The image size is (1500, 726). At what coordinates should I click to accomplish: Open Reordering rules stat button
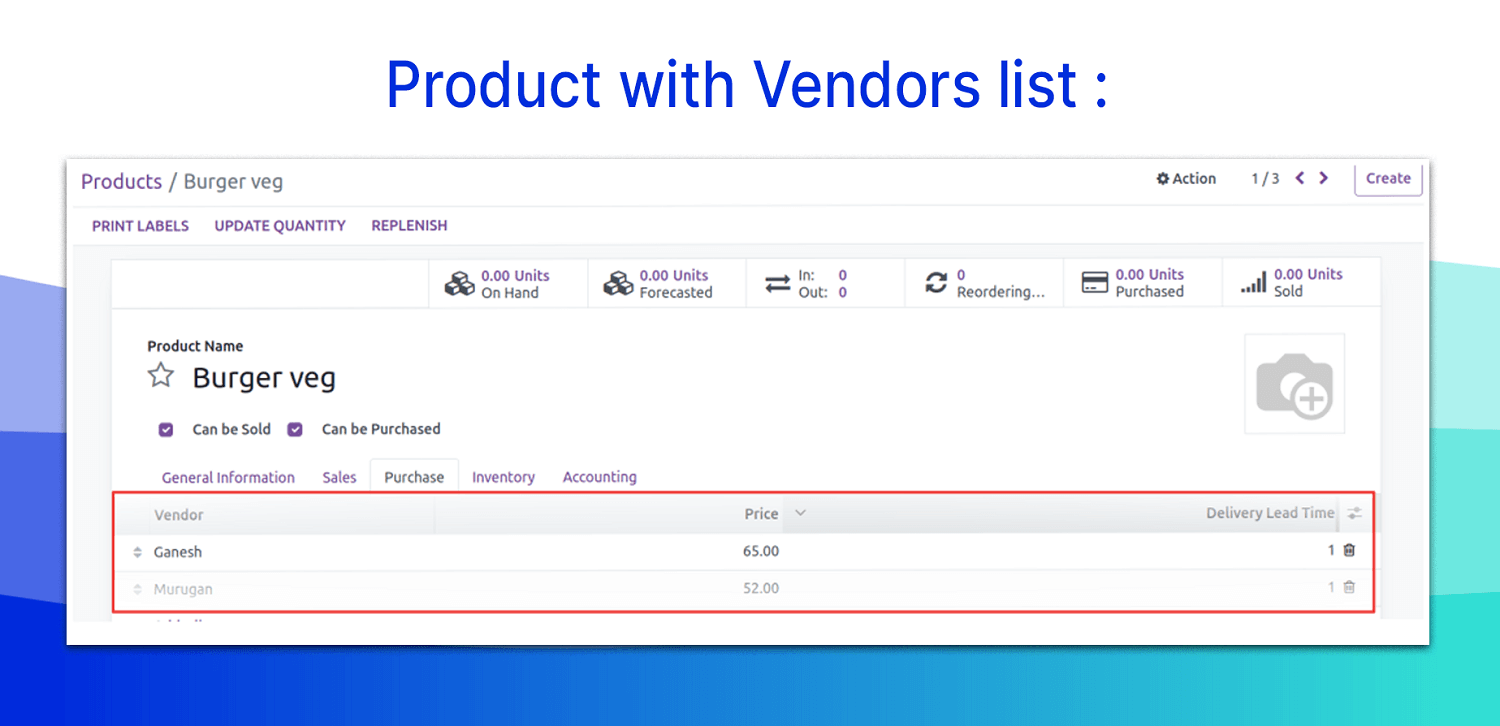984,284
